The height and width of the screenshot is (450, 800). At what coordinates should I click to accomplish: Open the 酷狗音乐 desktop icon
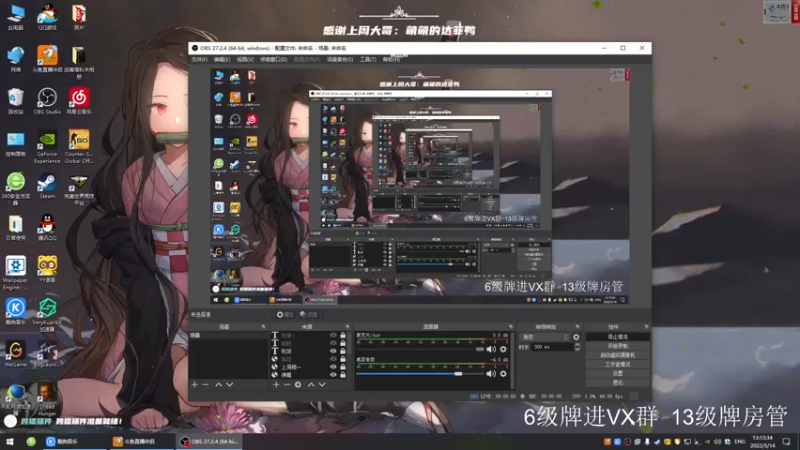[15, 312]
